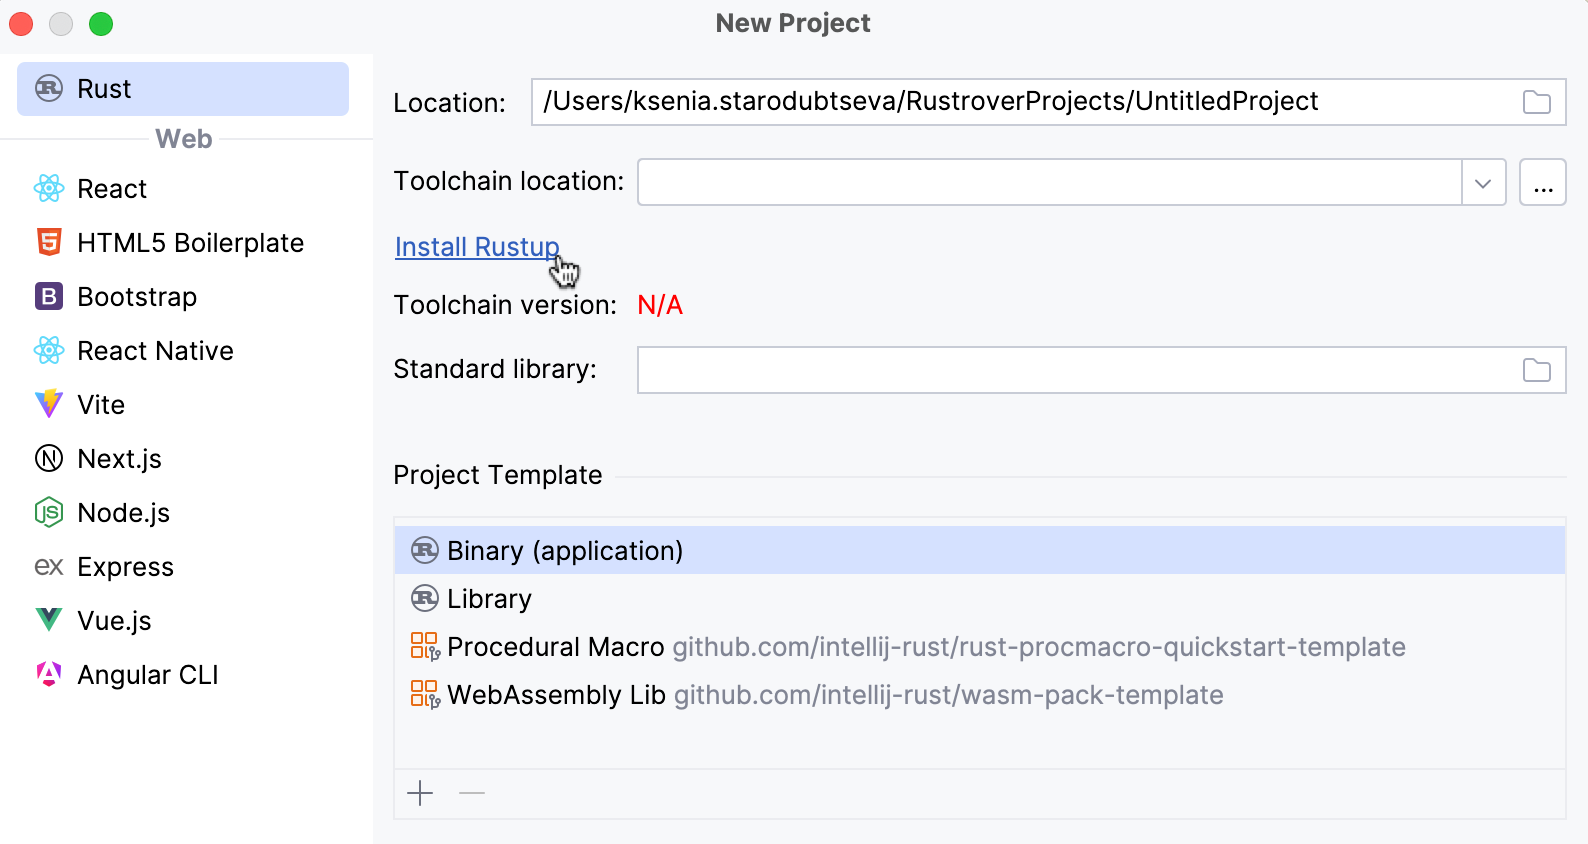1588x844 pixels.
Task: Select the Rust project type
Action: [x=182, y=89]
